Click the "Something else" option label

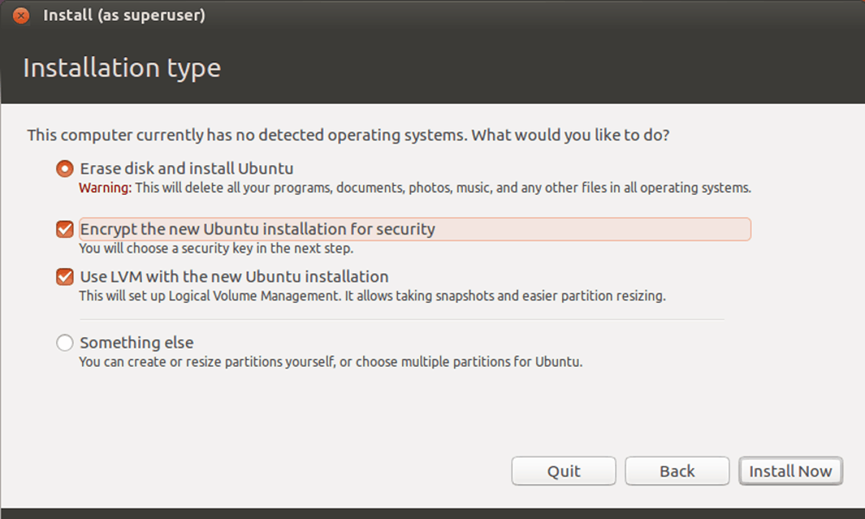pos(137,343)
